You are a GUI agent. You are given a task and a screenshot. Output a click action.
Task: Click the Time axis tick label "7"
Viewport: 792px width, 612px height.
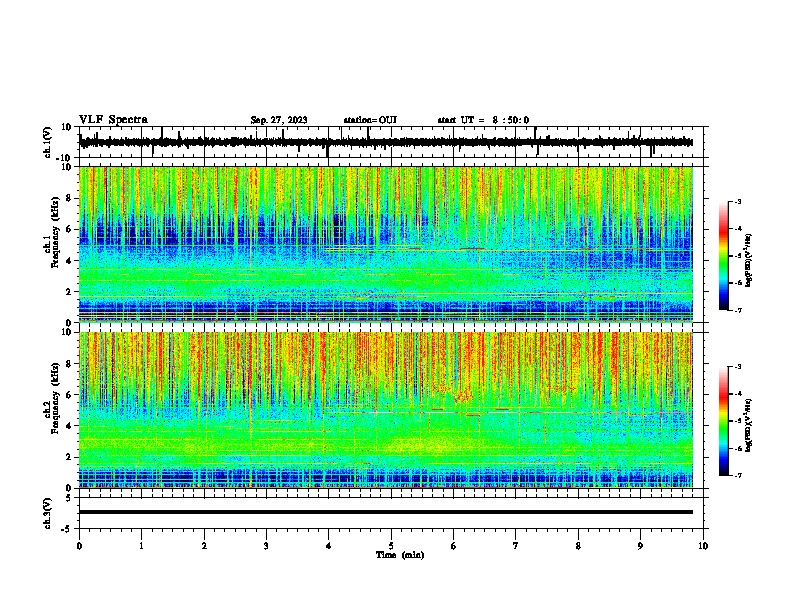(516, 546)
